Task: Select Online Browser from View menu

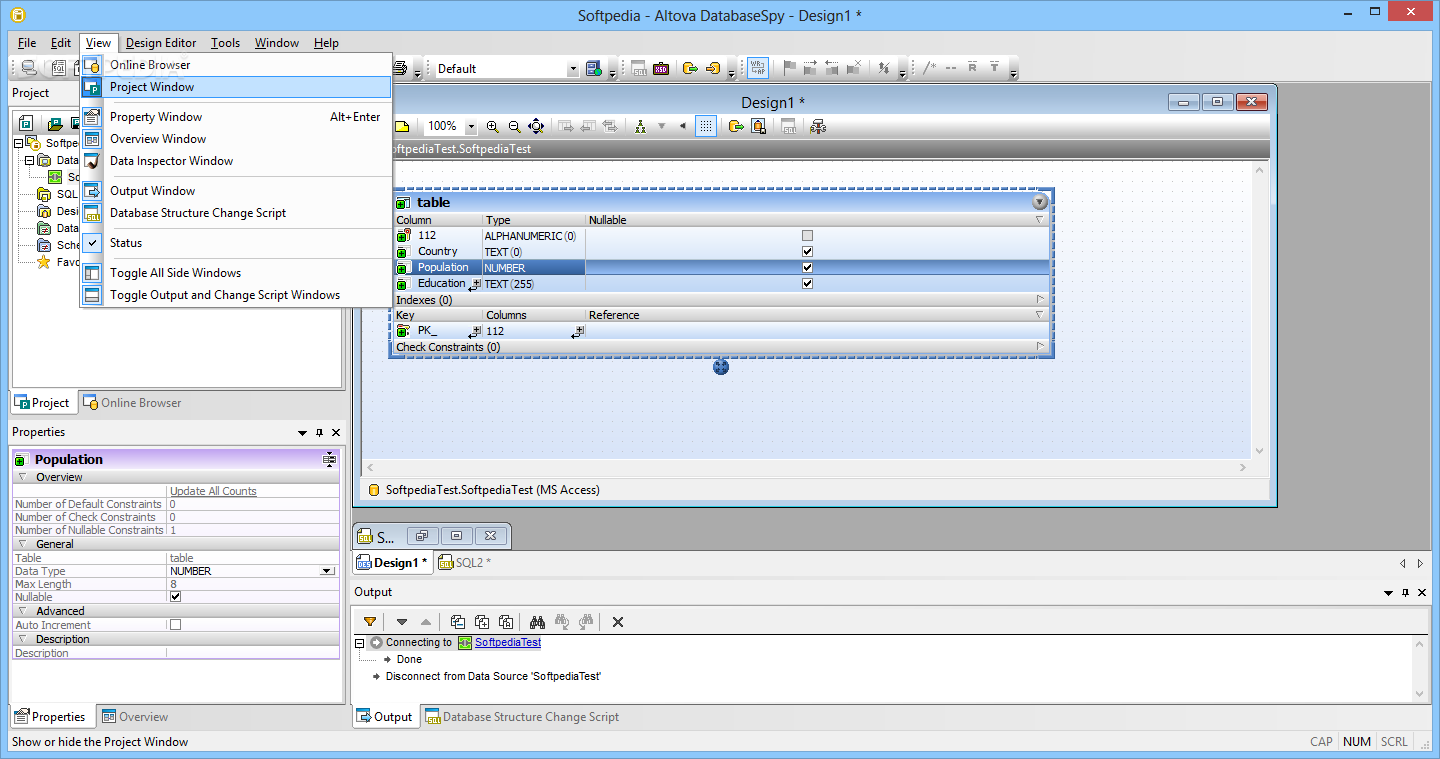Action: point(236,65)
